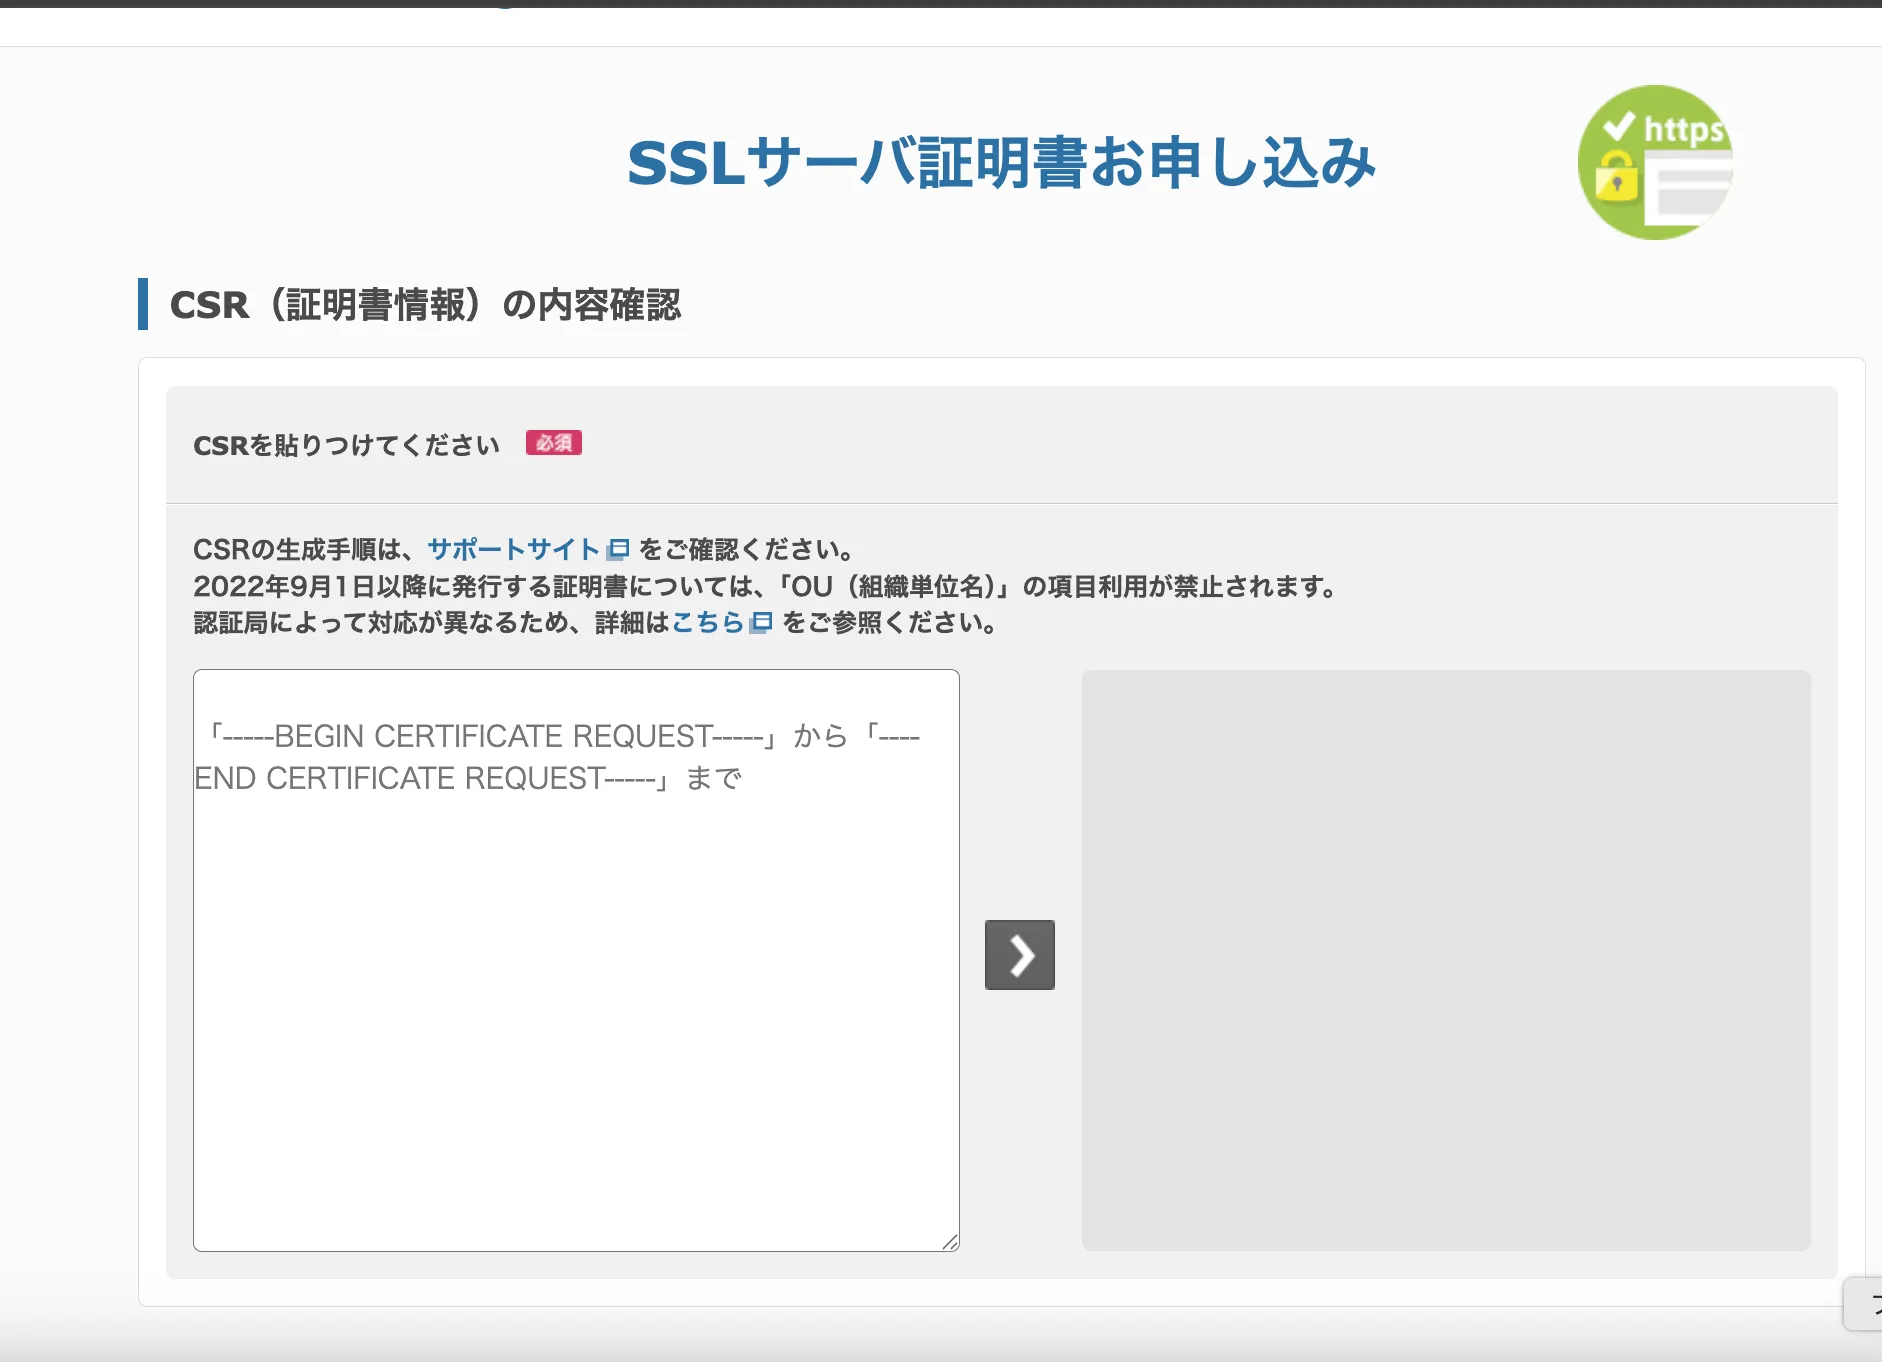Click the red 必須 required badge

[553, 443]
